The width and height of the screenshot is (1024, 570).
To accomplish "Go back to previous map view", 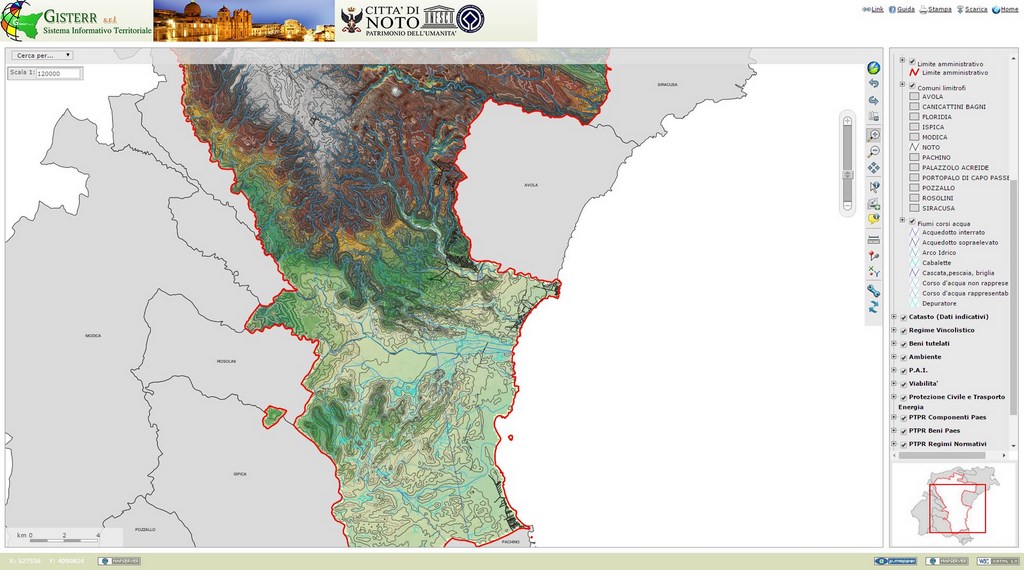I will click(873, 84).
